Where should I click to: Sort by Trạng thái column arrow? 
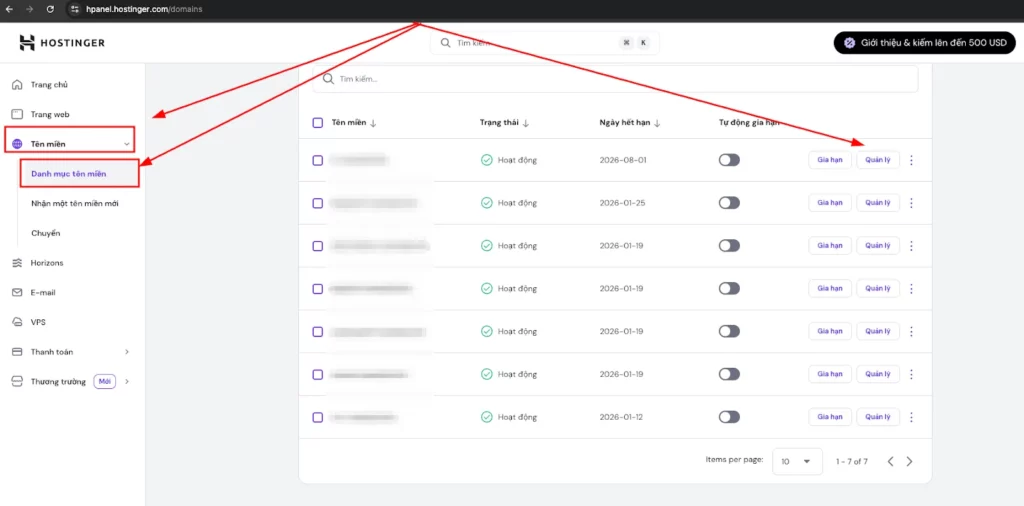[x=526, y=123]
